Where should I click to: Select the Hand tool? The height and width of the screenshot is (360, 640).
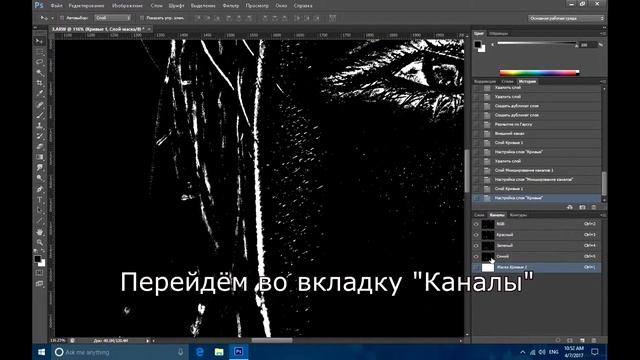coord(40,232)
